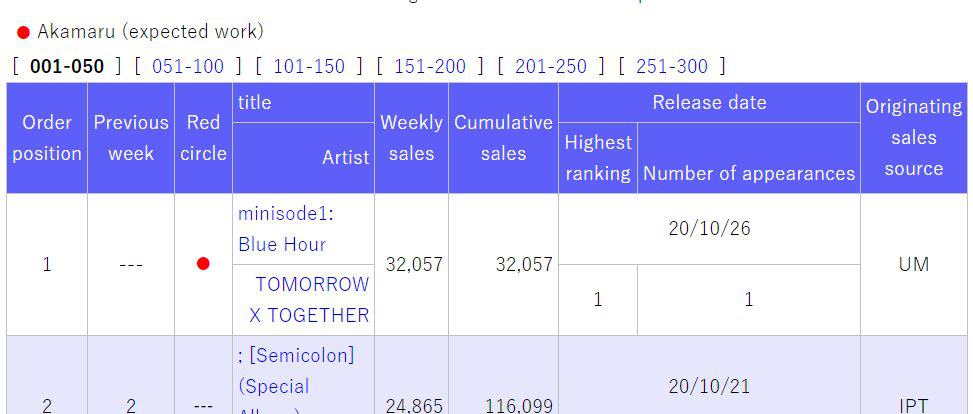Click the Previous week column header
This screenshot has height=414, width=973.
point(131,138)
